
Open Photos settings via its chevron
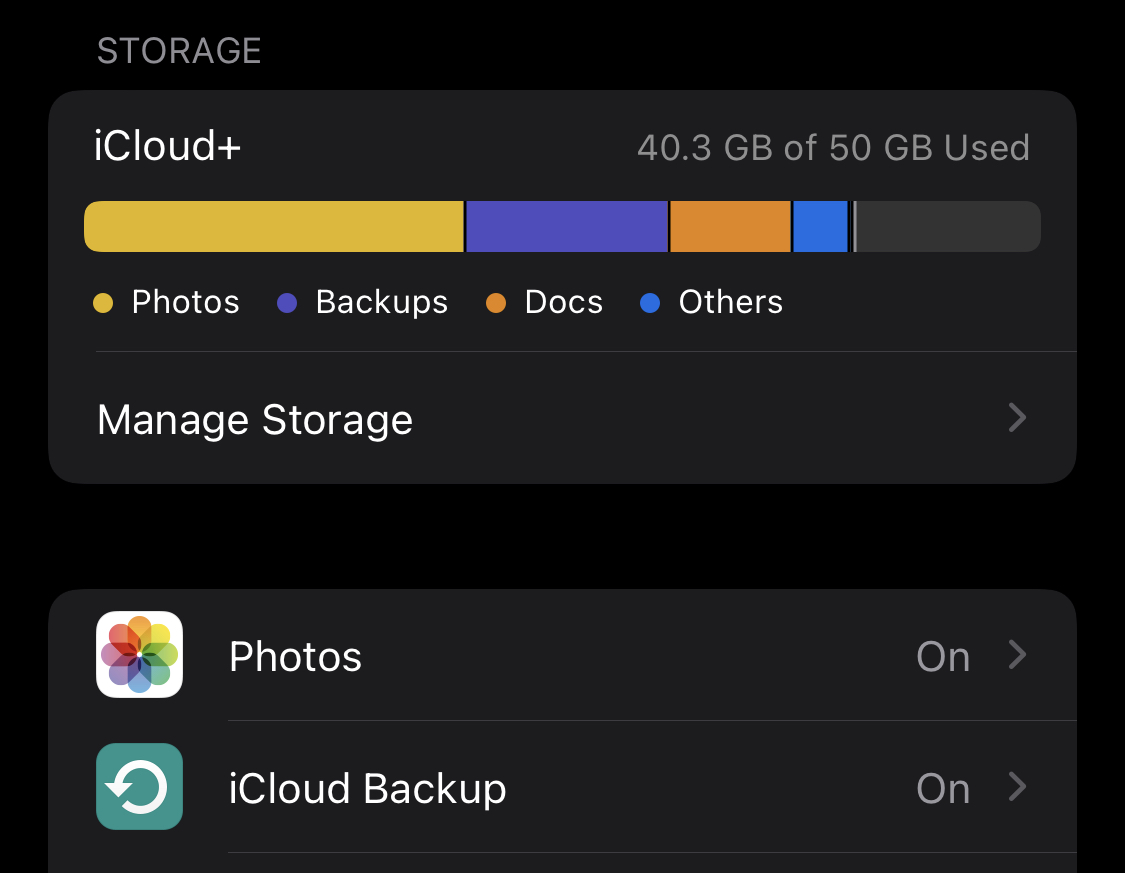(1017, 655)
